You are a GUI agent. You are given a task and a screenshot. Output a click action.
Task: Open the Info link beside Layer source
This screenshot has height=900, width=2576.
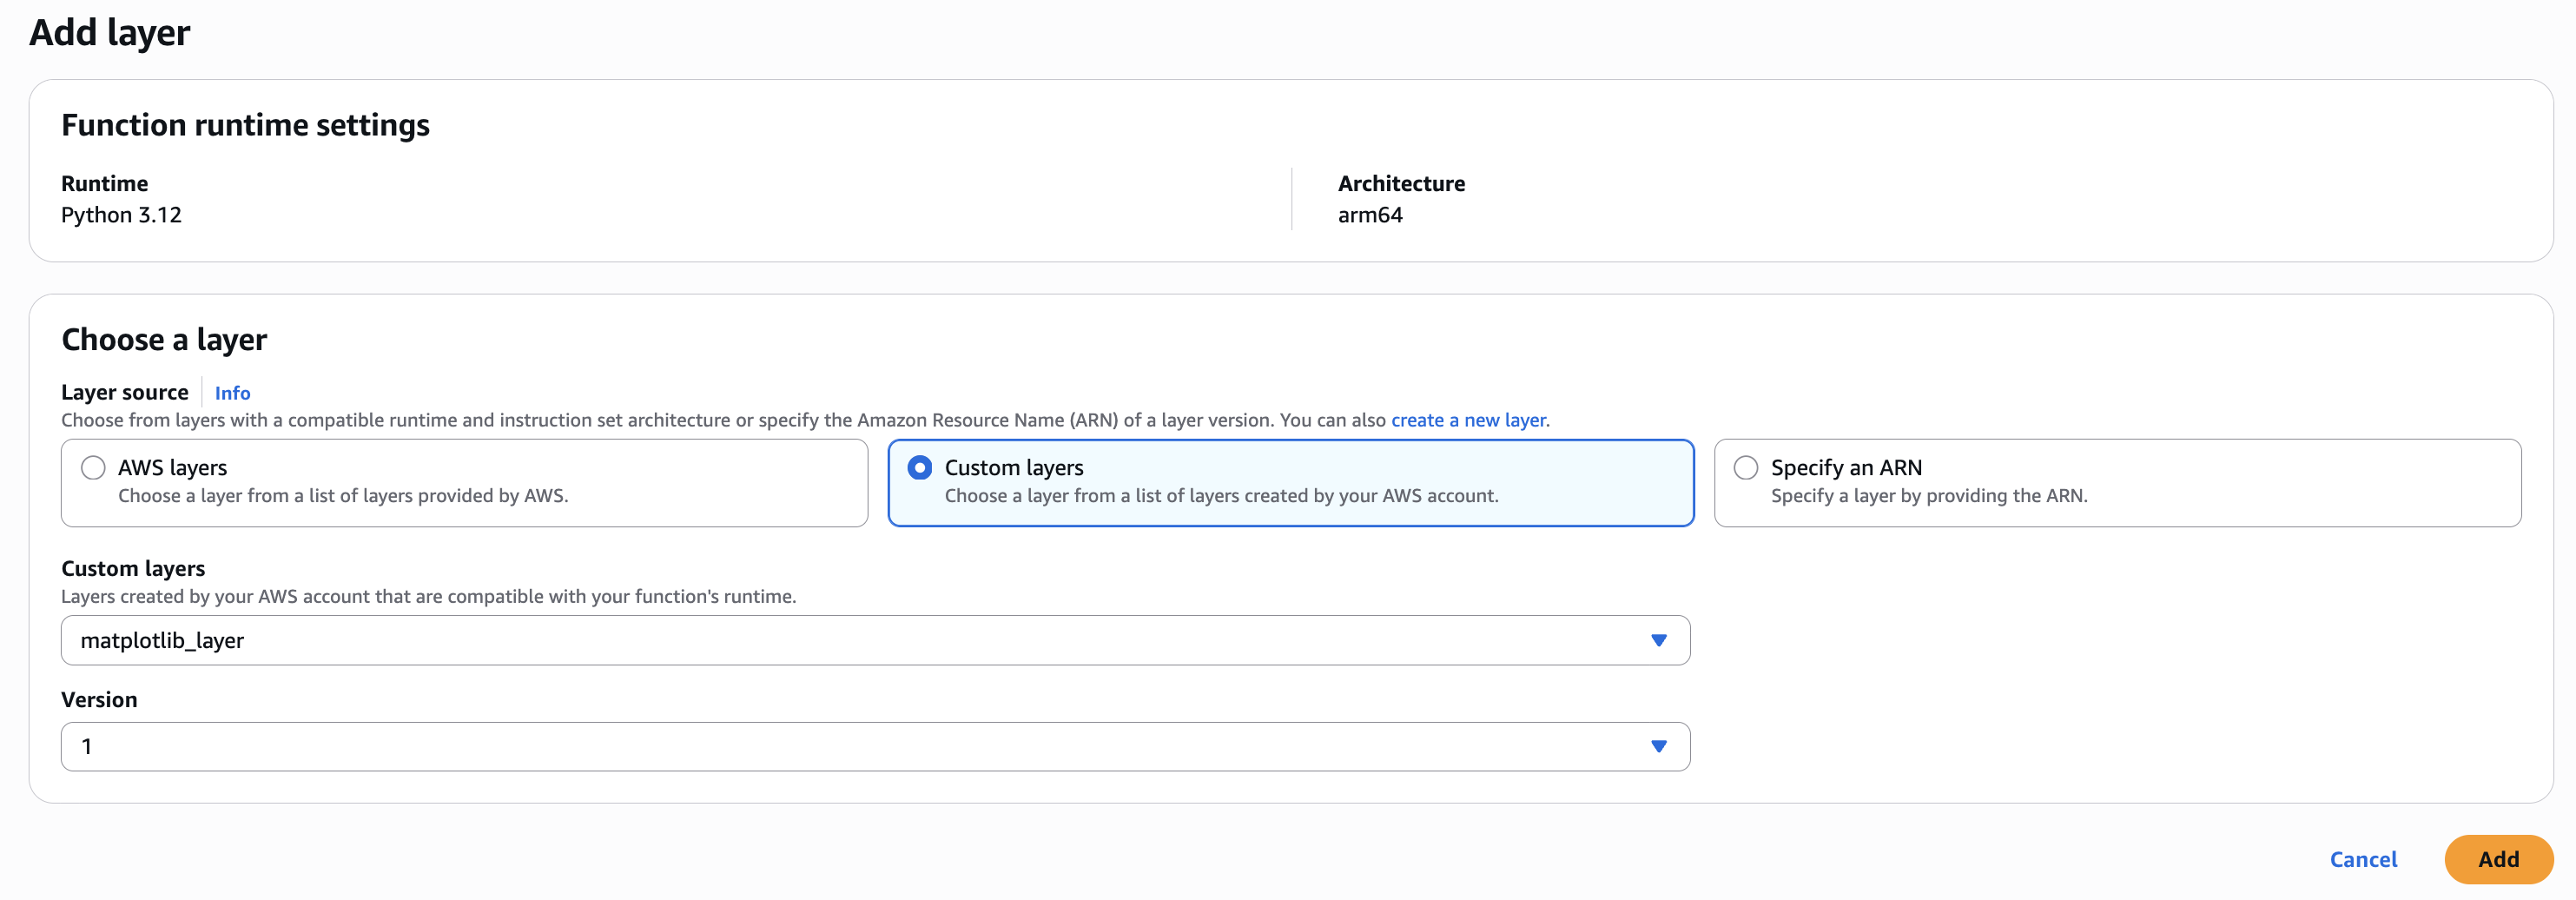232,393
